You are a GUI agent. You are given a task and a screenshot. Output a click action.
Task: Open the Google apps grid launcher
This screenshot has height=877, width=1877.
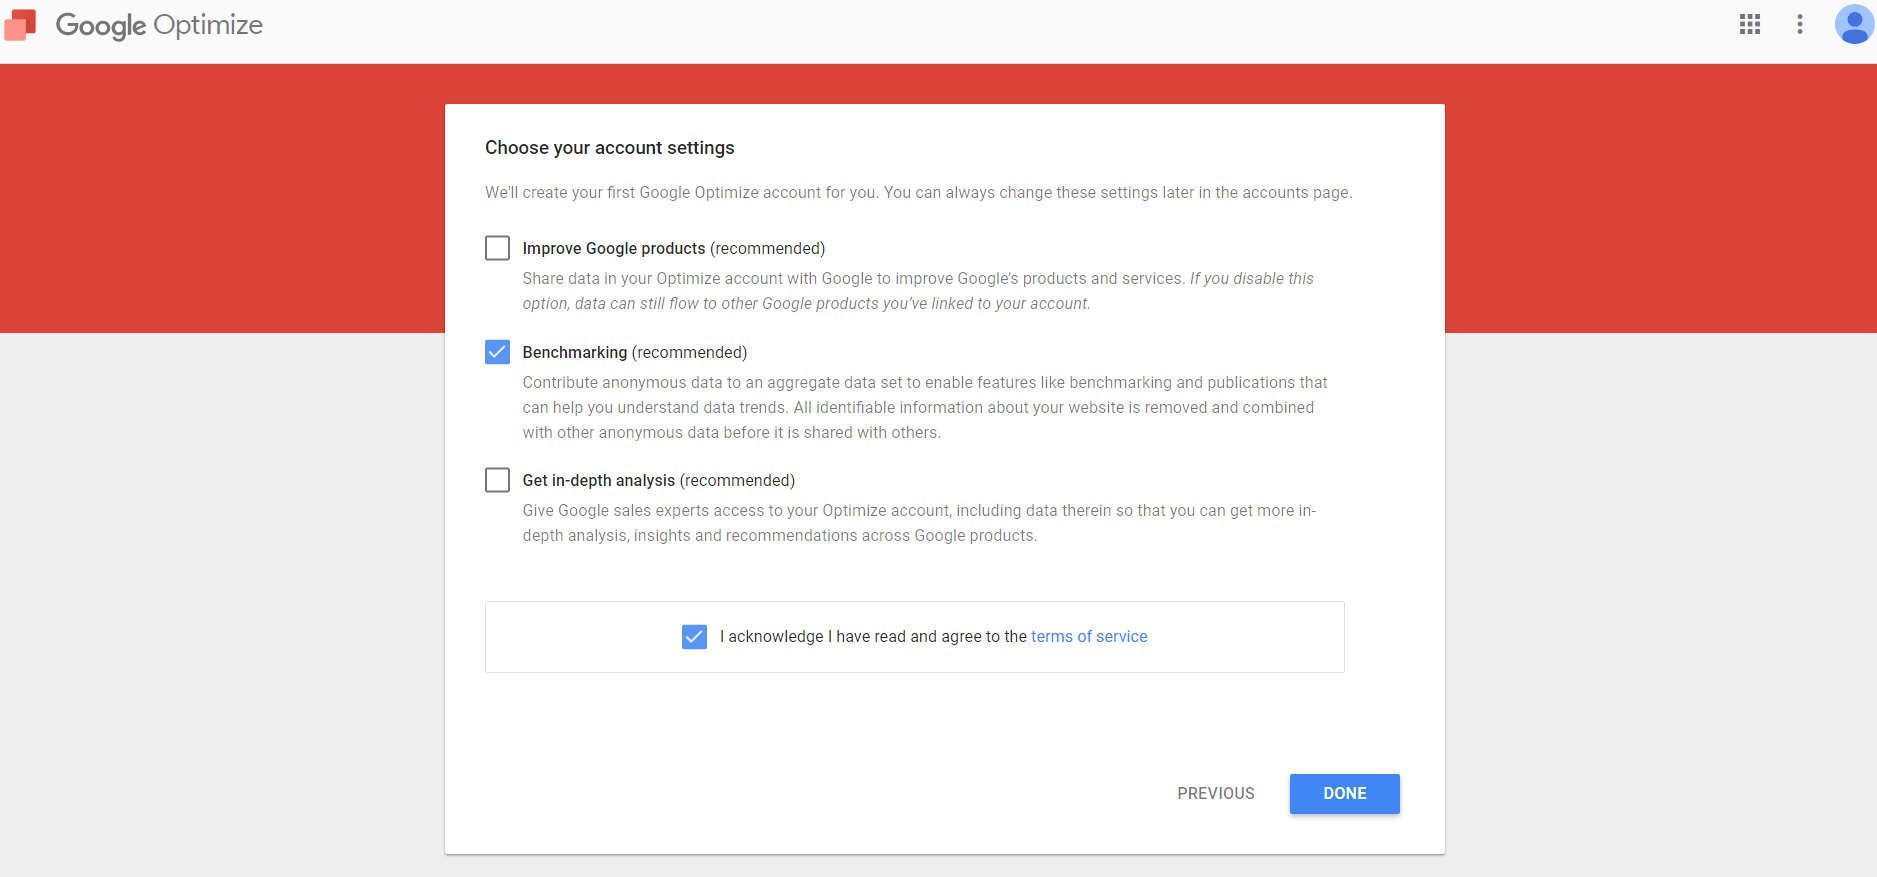(x=1749, y=25)
